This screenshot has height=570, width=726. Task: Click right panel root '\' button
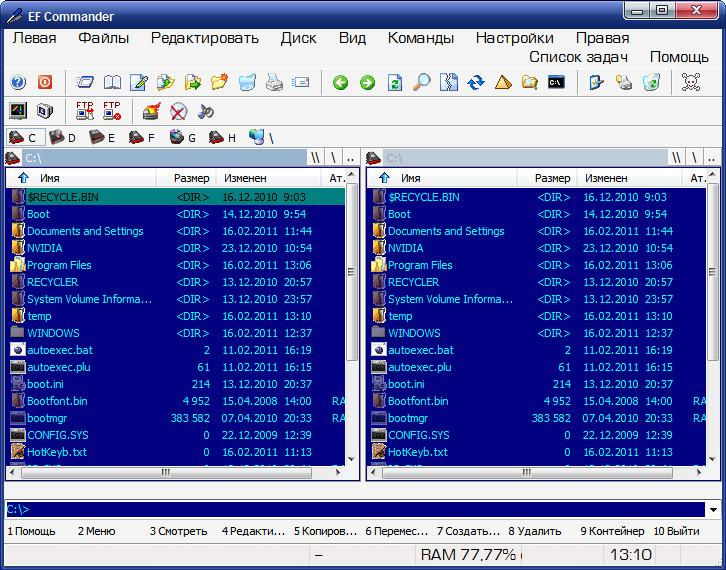[x=694, y=158]
